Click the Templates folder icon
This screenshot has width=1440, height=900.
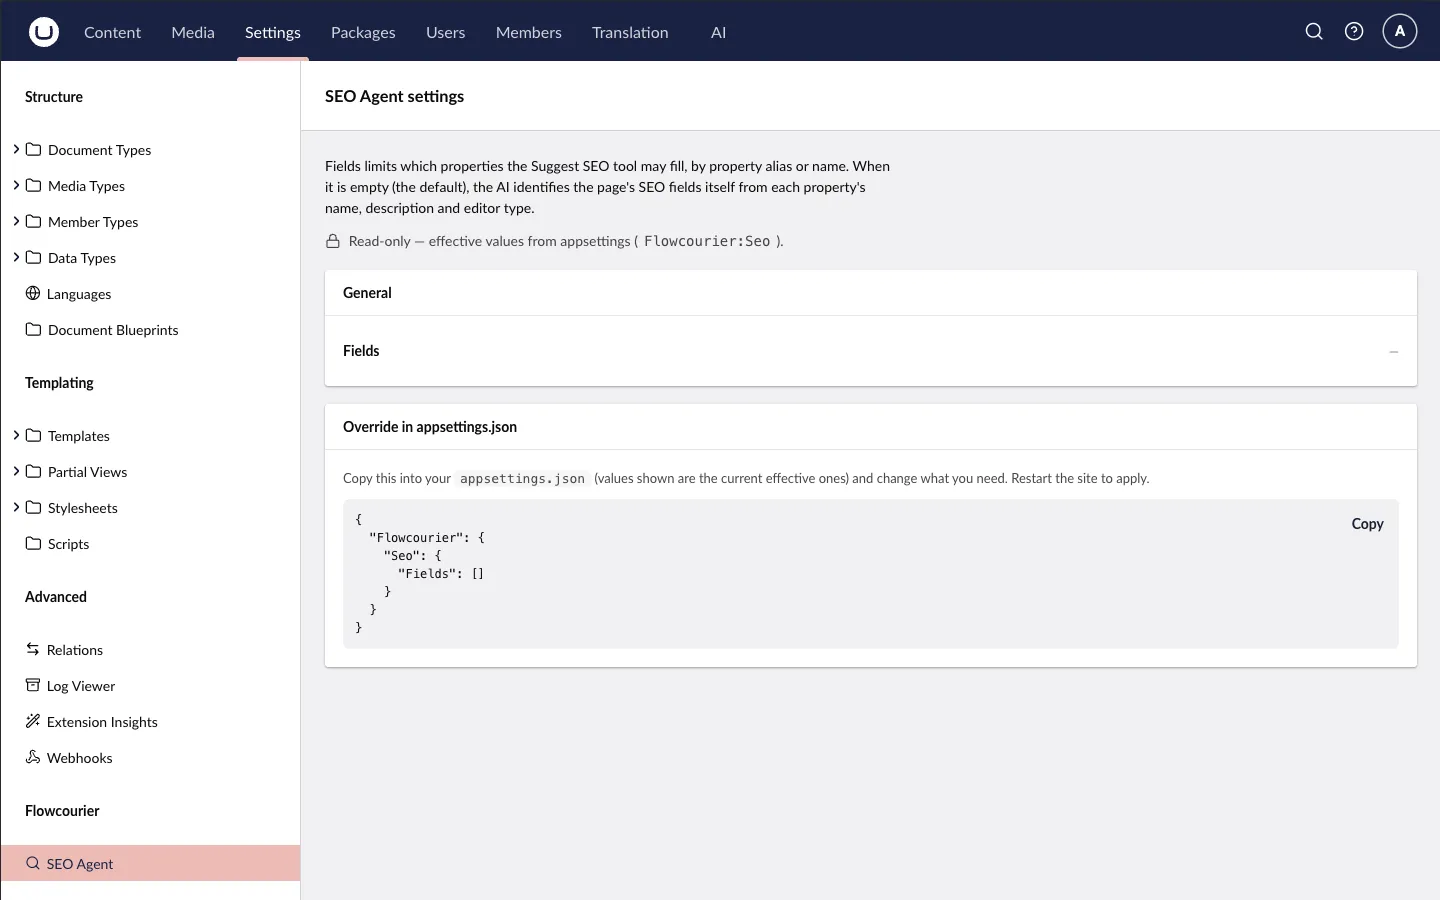coord(33,435)
